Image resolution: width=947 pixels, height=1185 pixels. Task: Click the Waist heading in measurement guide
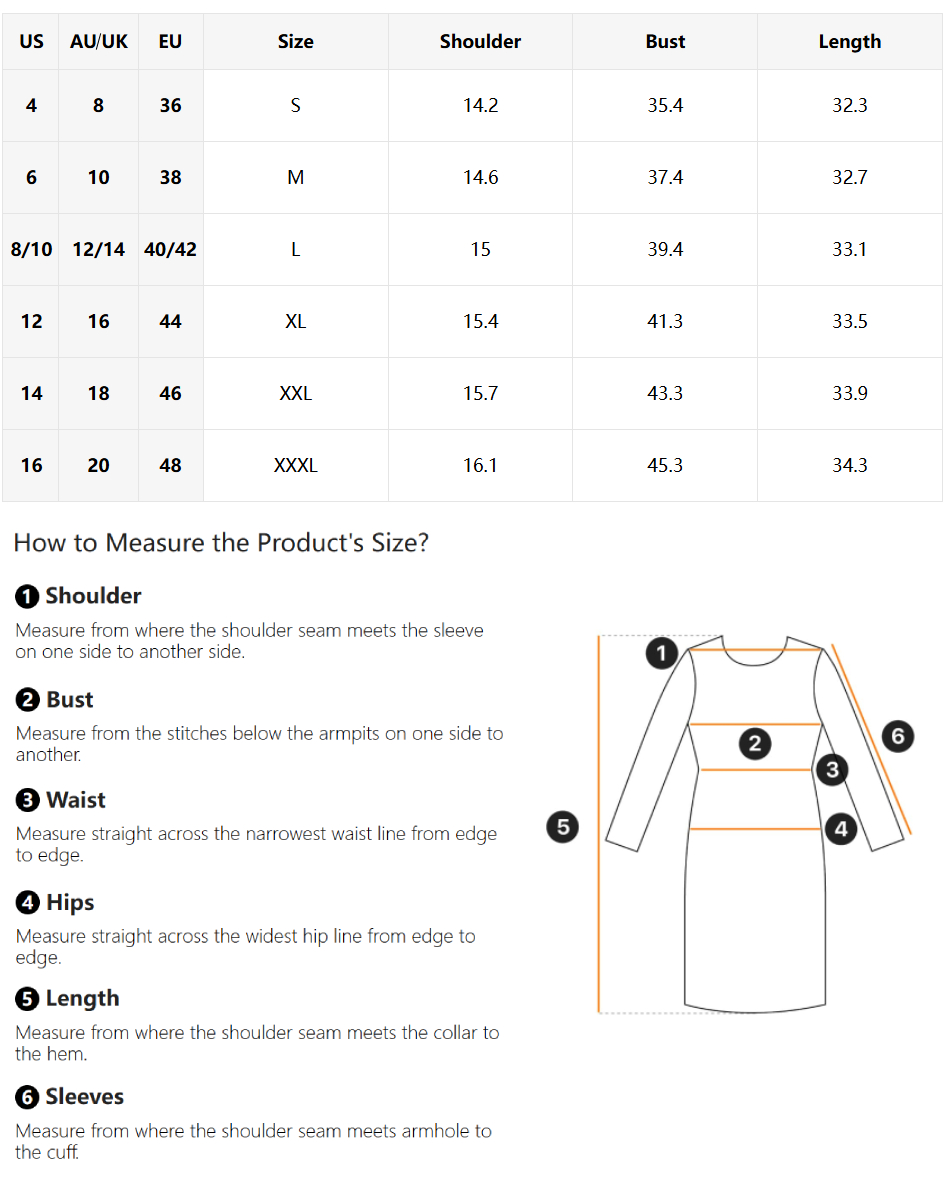click(76, 800)
